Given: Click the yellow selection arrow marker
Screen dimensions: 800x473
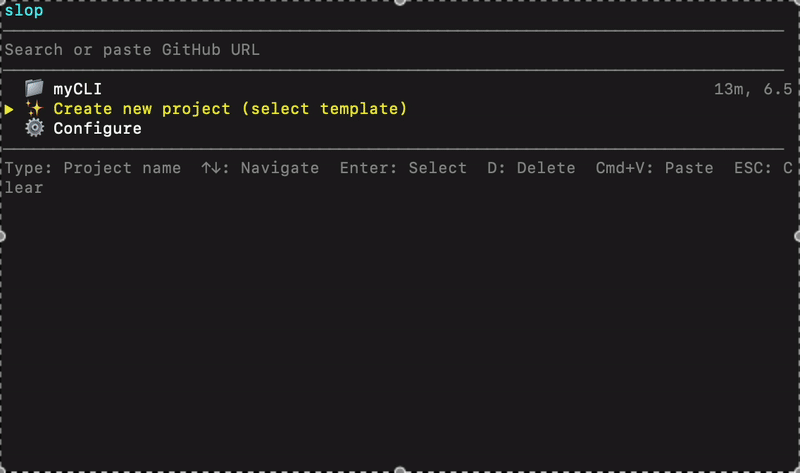Looking at the screenshot, I should pyautogui.click(x=9, y=109).
